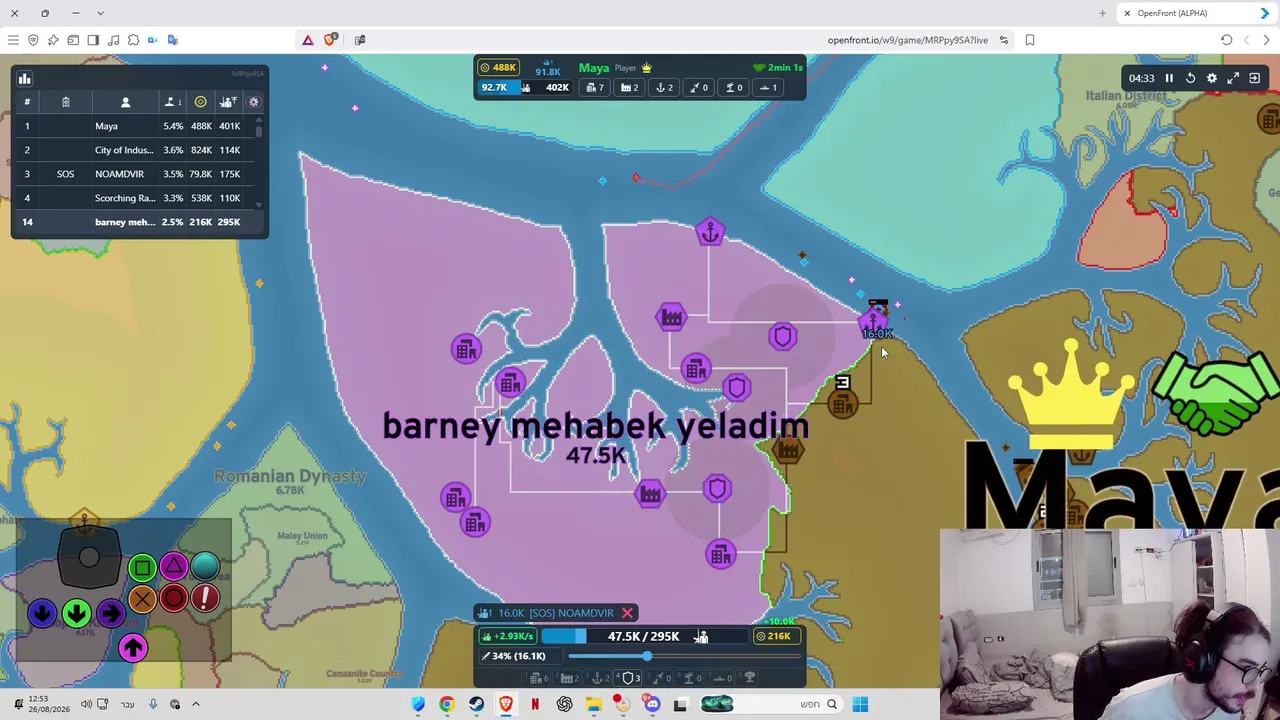This screenshot has height=720, width=1280.
Task: Sort leaderboard by territory owned column
Action: pyautogui.click(x=172, y=102)
